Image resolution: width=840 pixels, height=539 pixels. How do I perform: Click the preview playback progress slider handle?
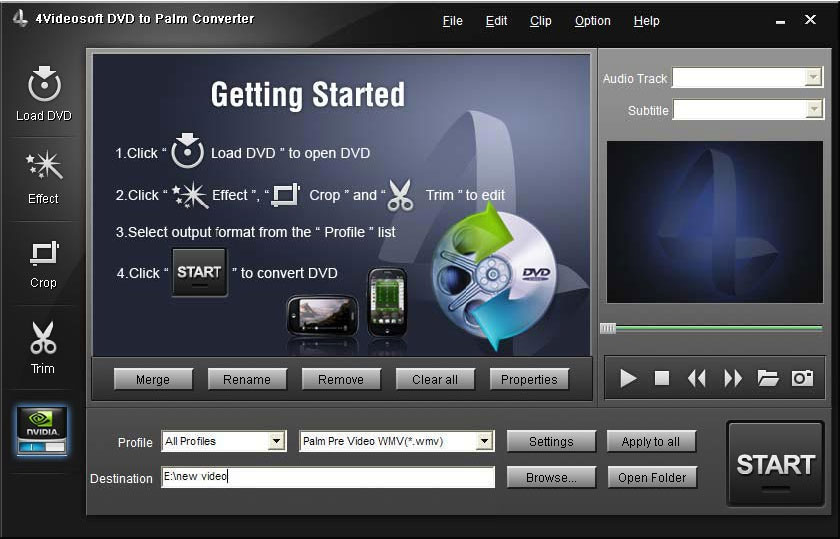coord(608,328)
